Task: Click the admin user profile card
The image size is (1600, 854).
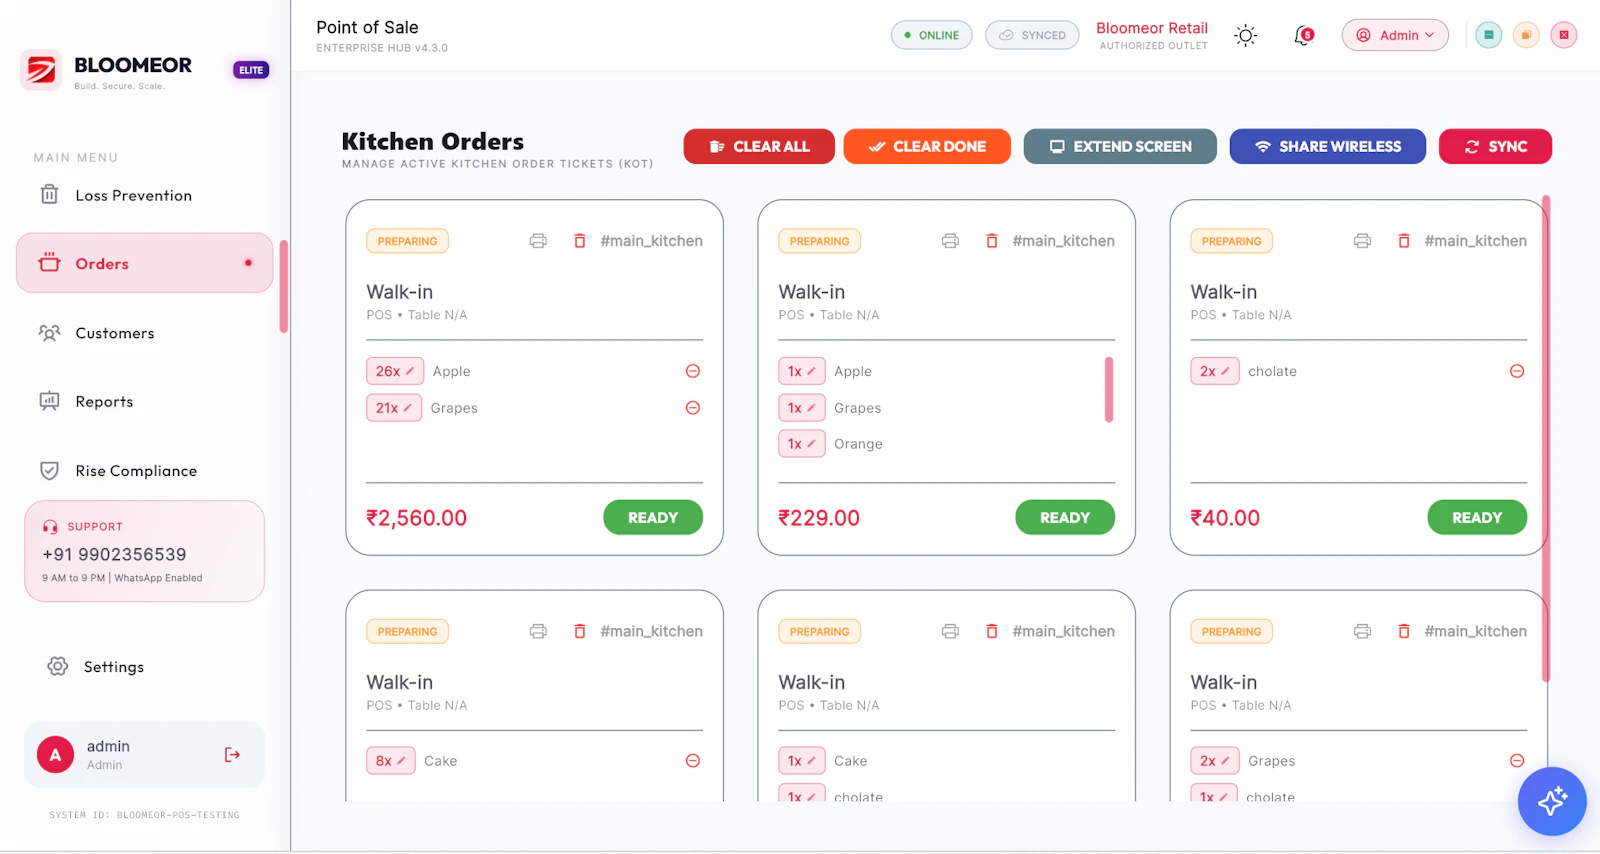Action: click(x=145, y=755)
